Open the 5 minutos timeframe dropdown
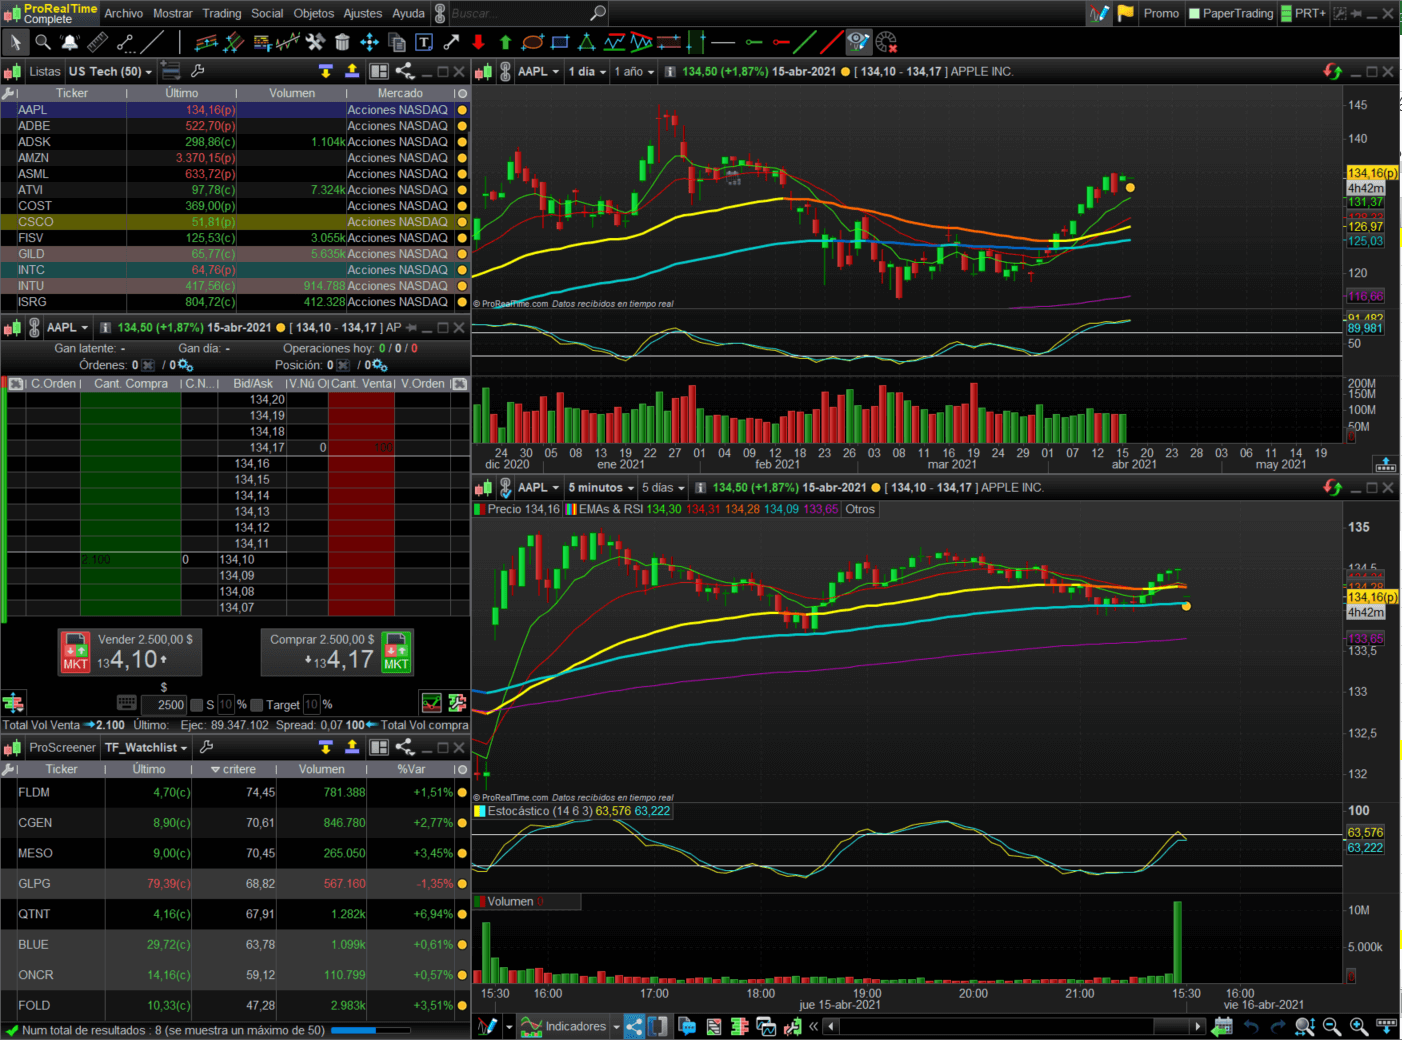This screenshot has width=1402, height=1040. [601, 488]
